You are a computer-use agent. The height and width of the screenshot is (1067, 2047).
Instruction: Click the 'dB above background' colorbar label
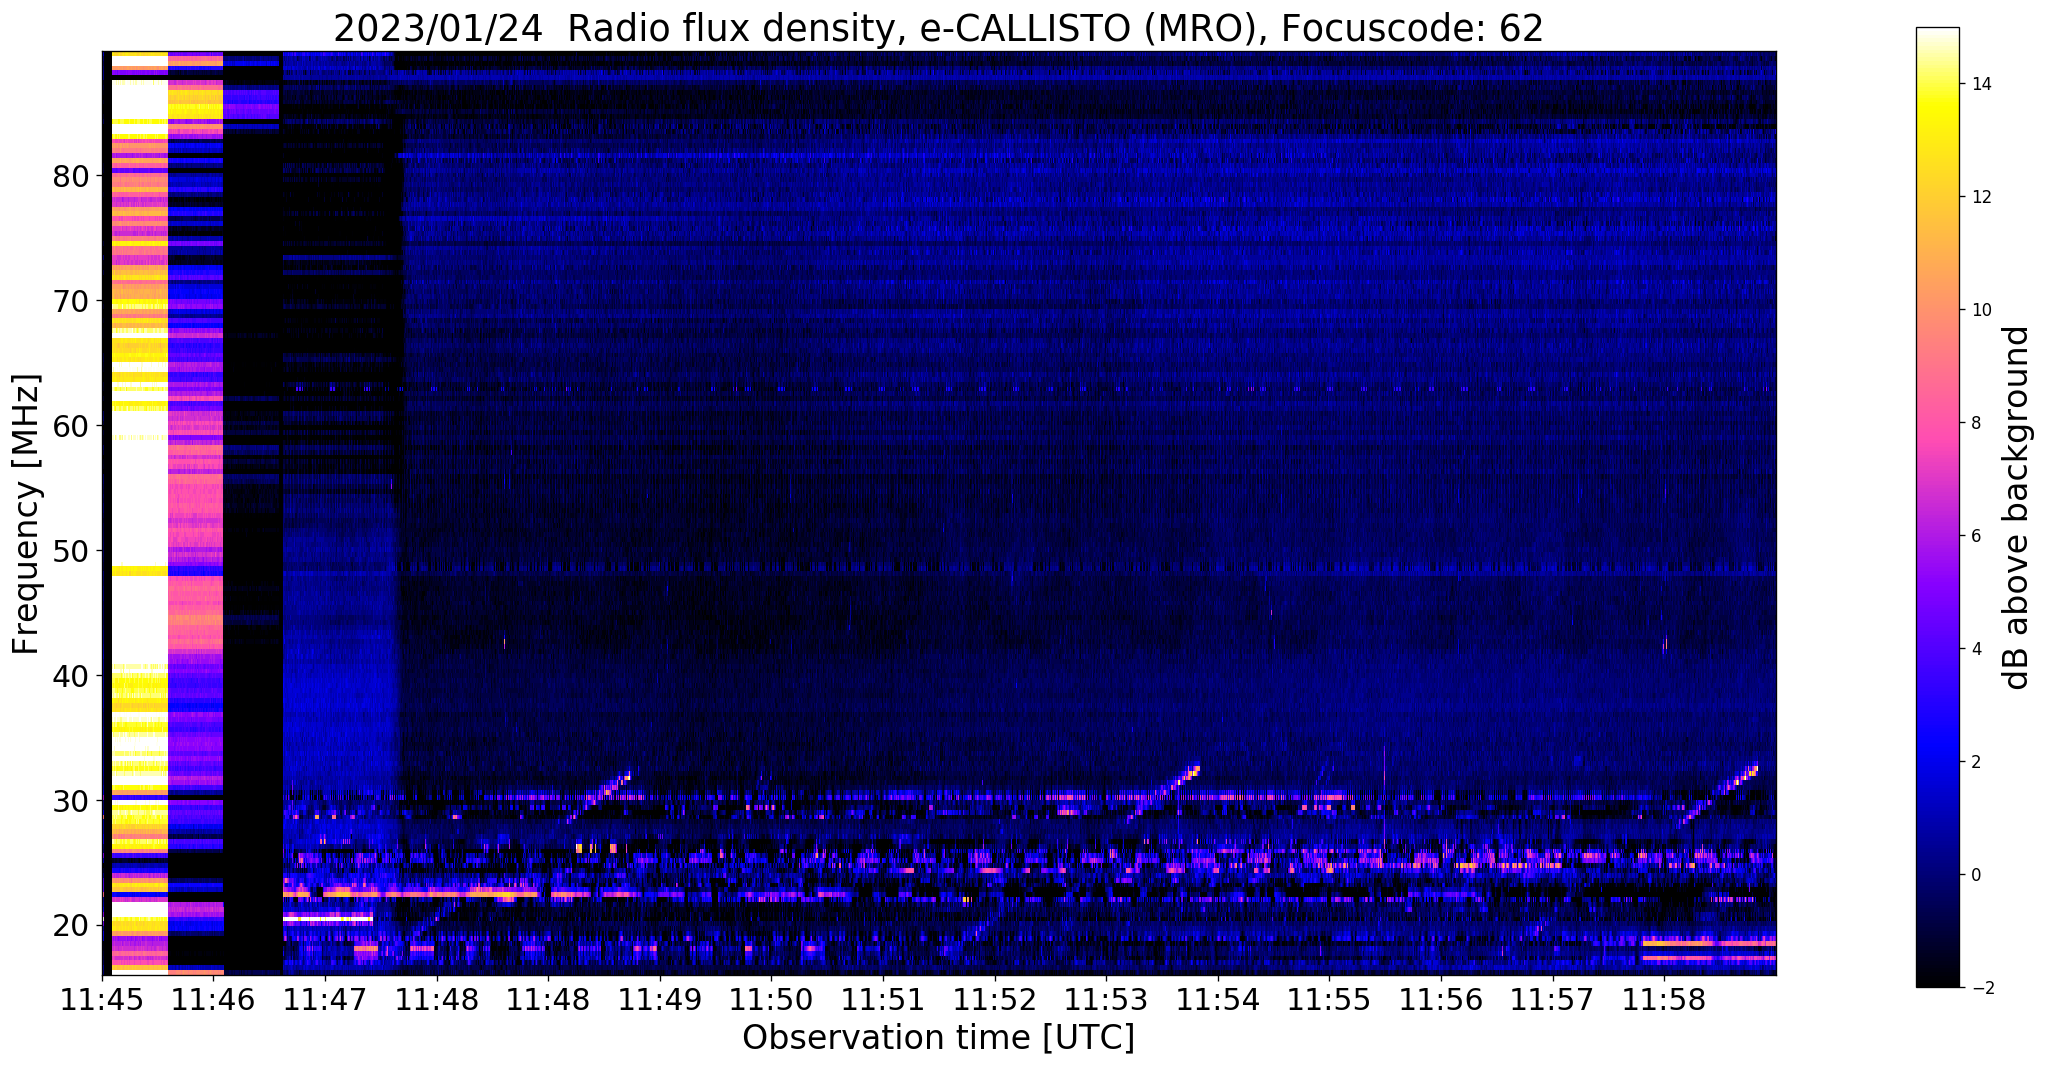coord(2018,508)
